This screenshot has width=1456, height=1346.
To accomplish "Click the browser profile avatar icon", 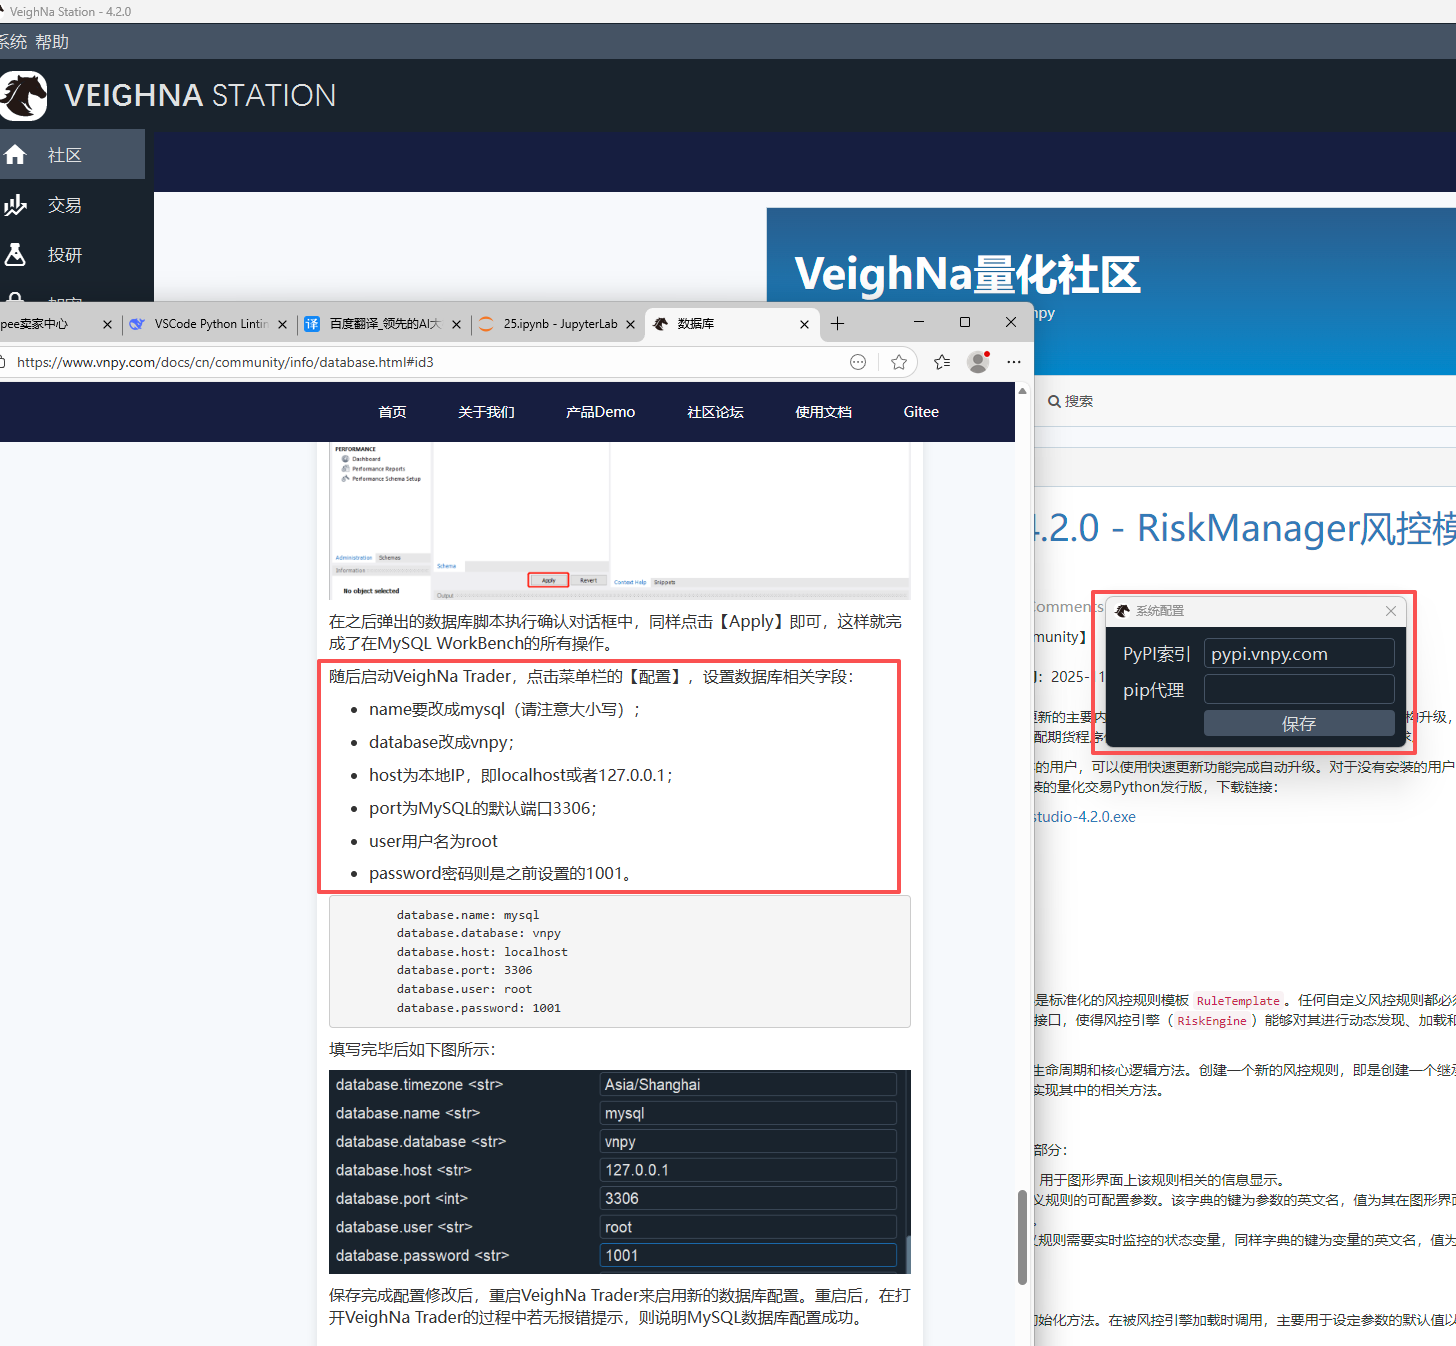I will [978, 362].
